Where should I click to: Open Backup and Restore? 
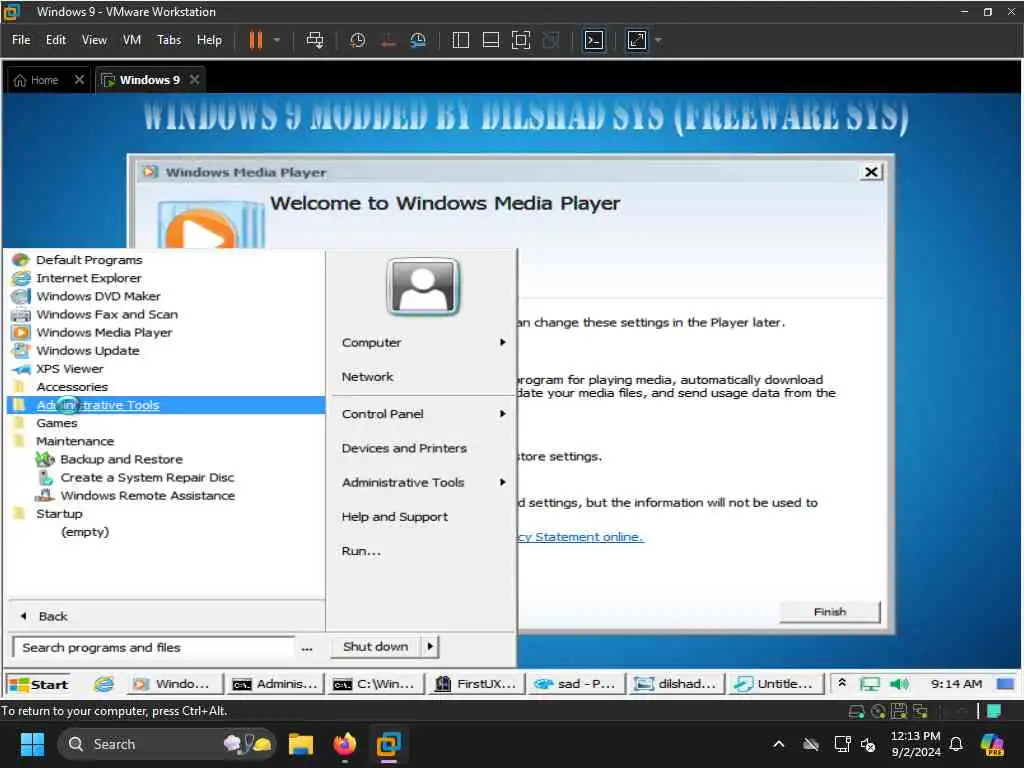click(x=121, y=460)
